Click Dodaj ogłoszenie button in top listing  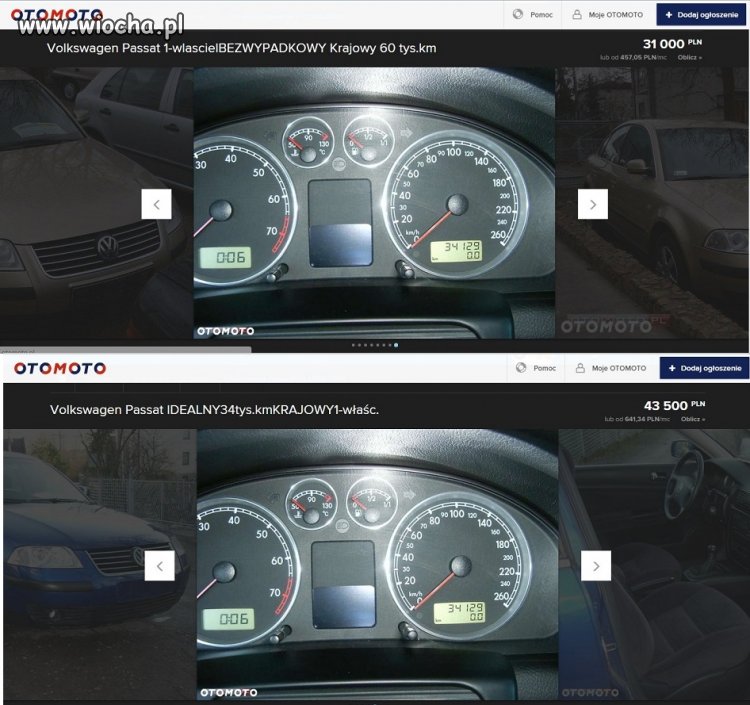(x=702, y=15)
